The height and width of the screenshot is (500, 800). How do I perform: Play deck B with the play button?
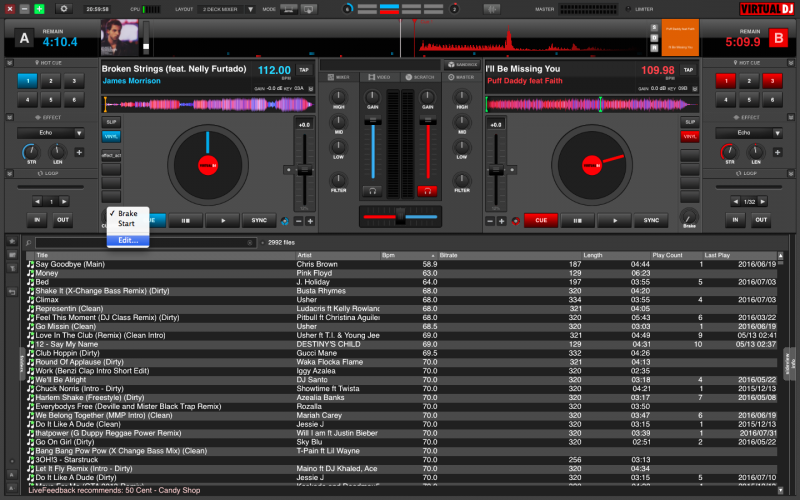(615, 220)
